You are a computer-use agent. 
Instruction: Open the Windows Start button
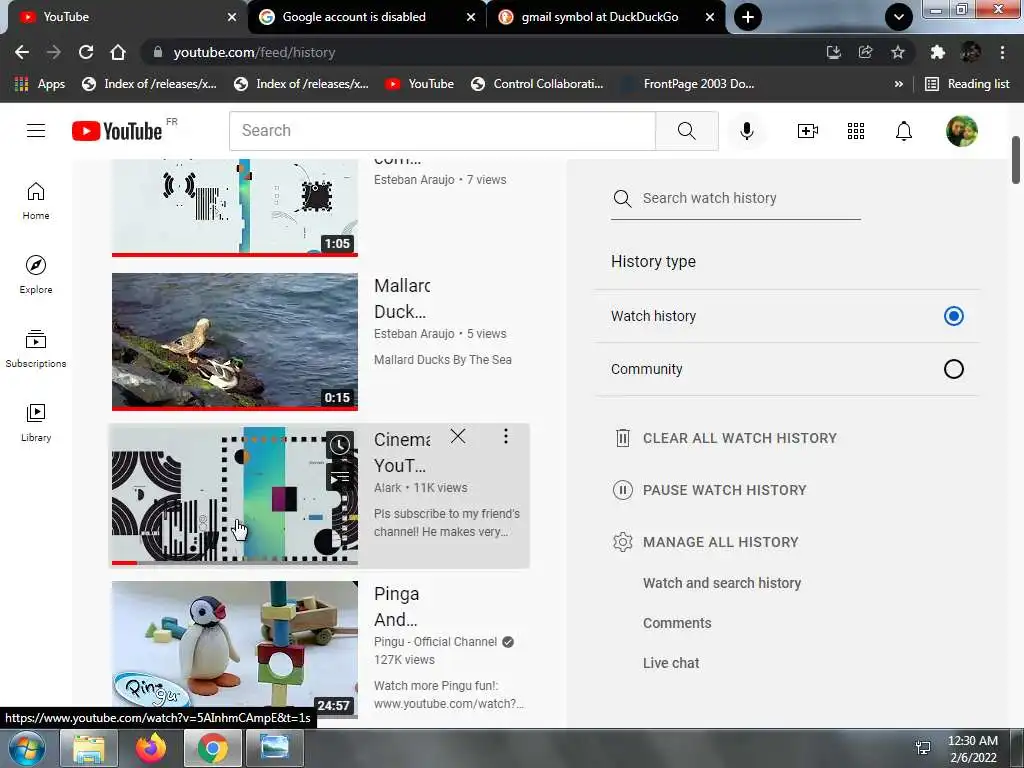[26, 748]
